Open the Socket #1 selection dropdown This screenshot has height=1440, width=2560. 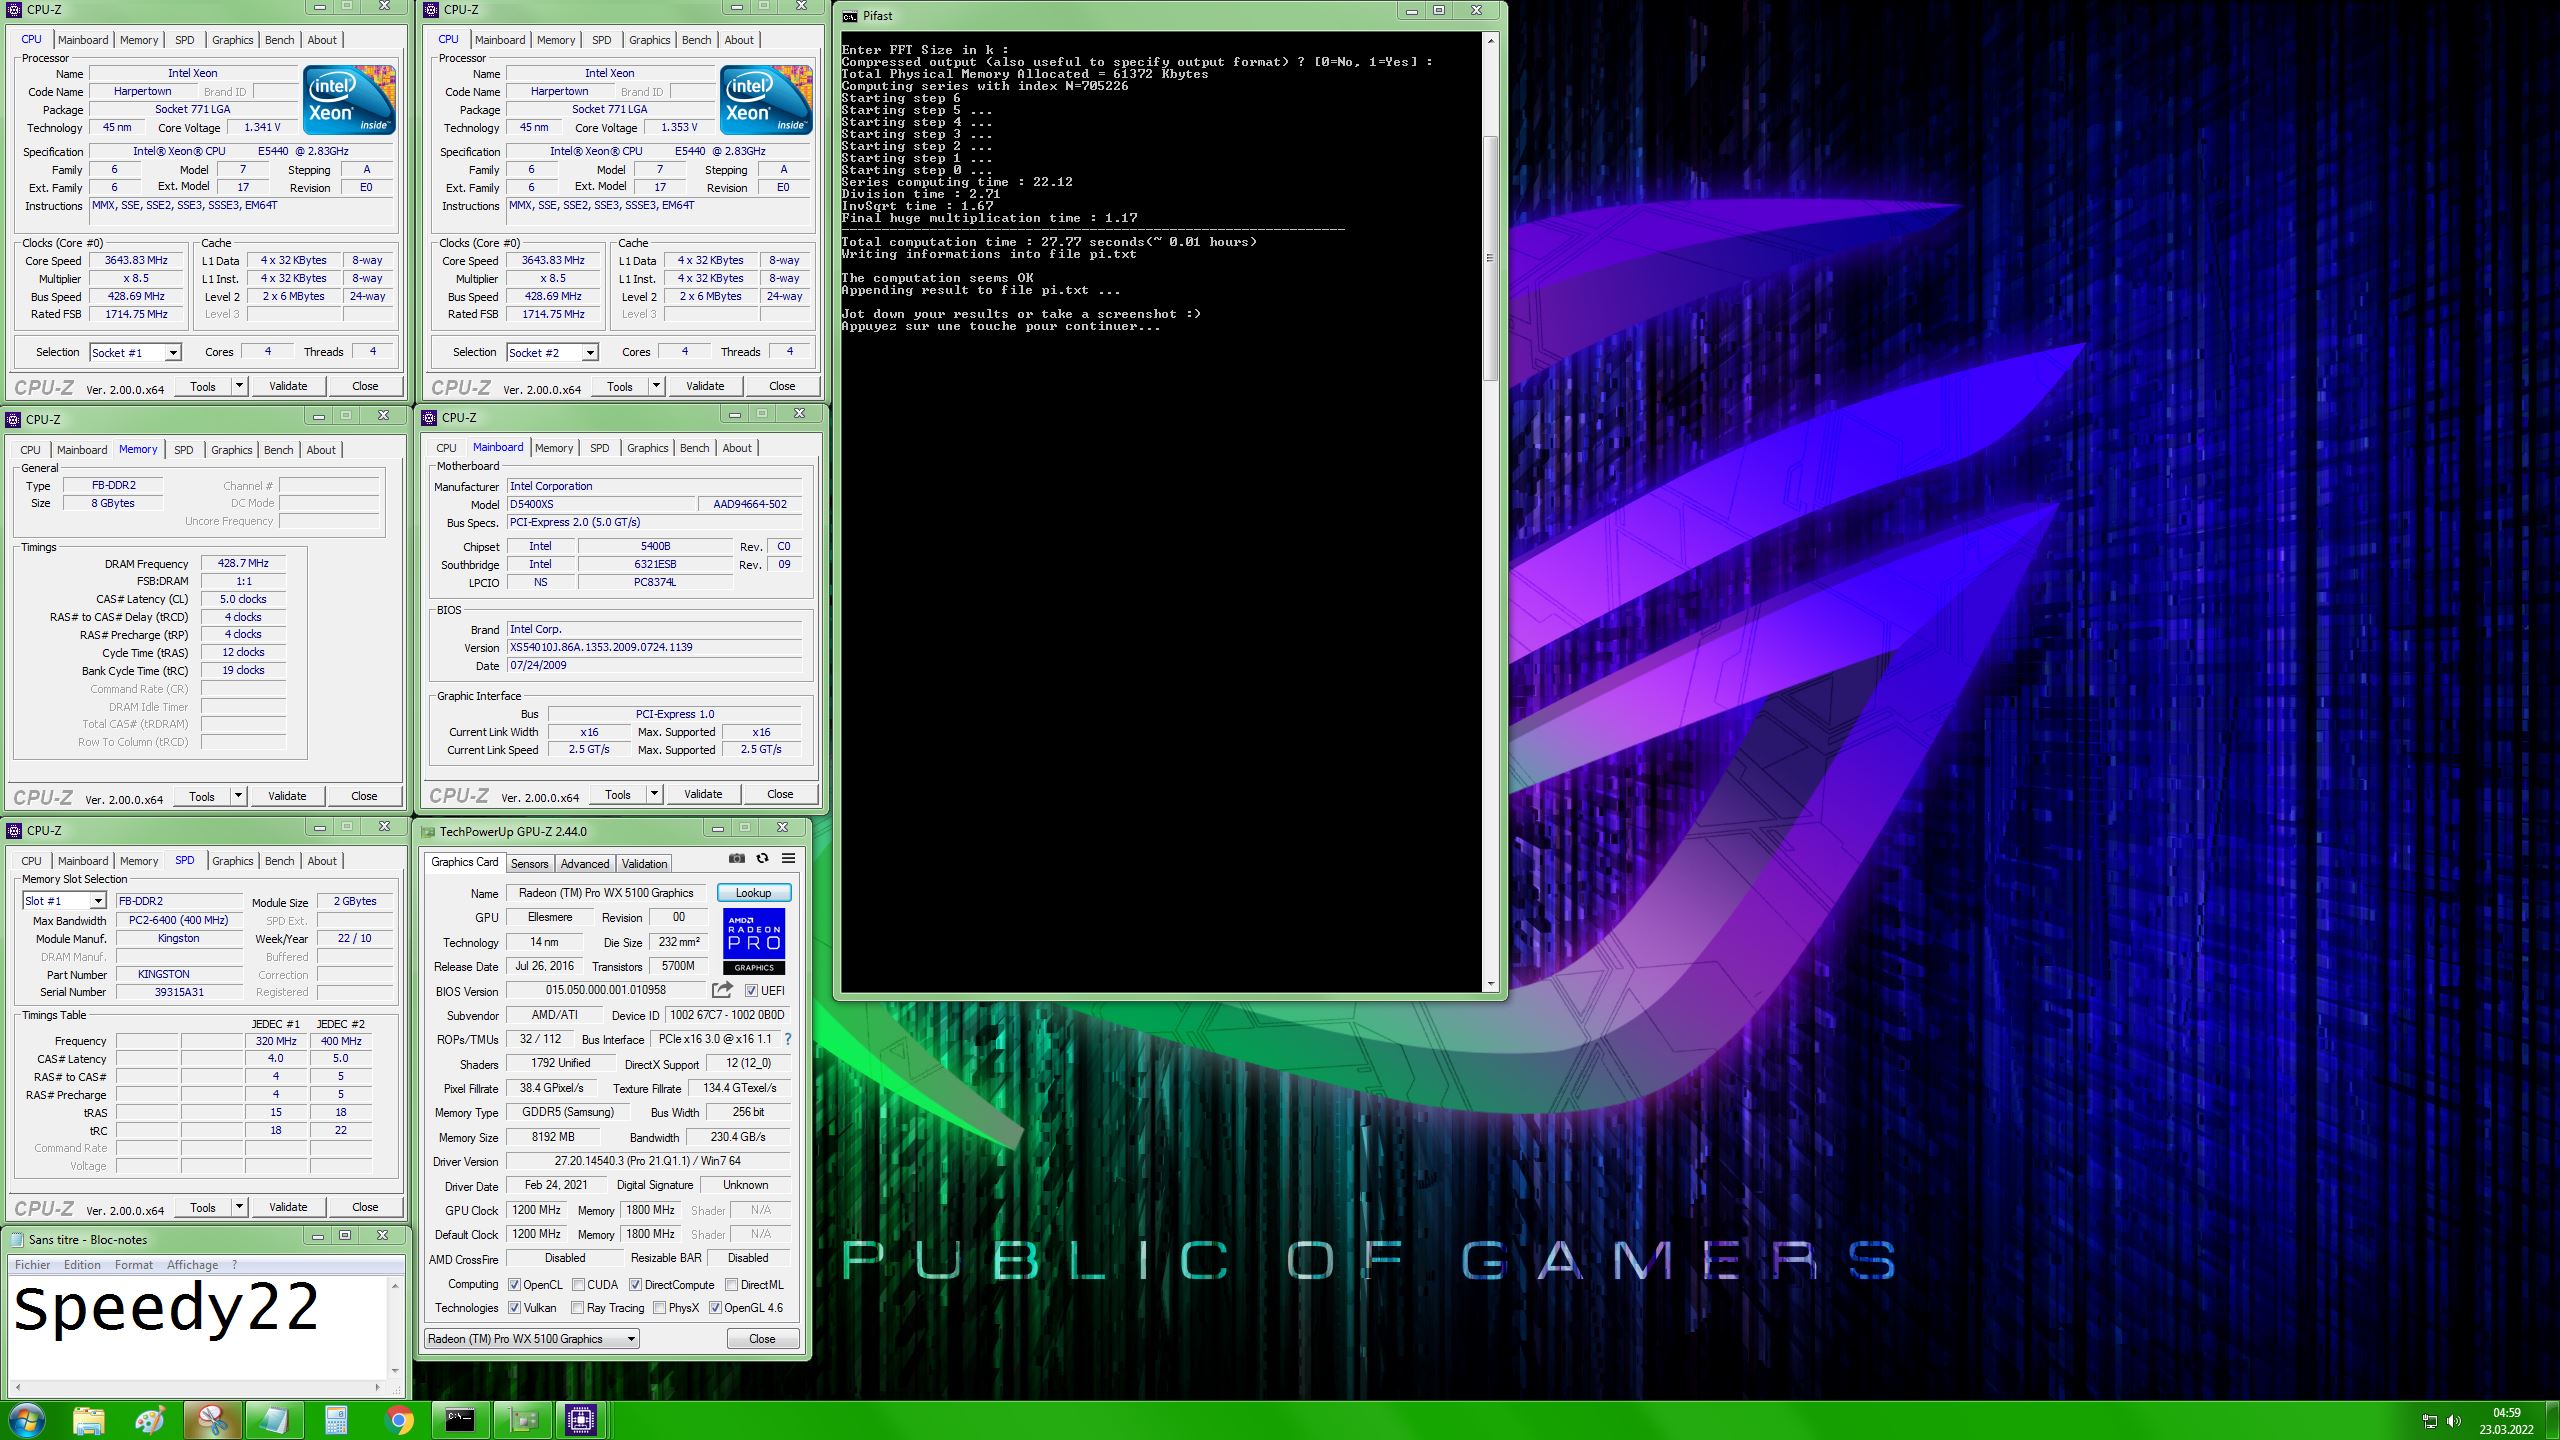click(135, 352)
